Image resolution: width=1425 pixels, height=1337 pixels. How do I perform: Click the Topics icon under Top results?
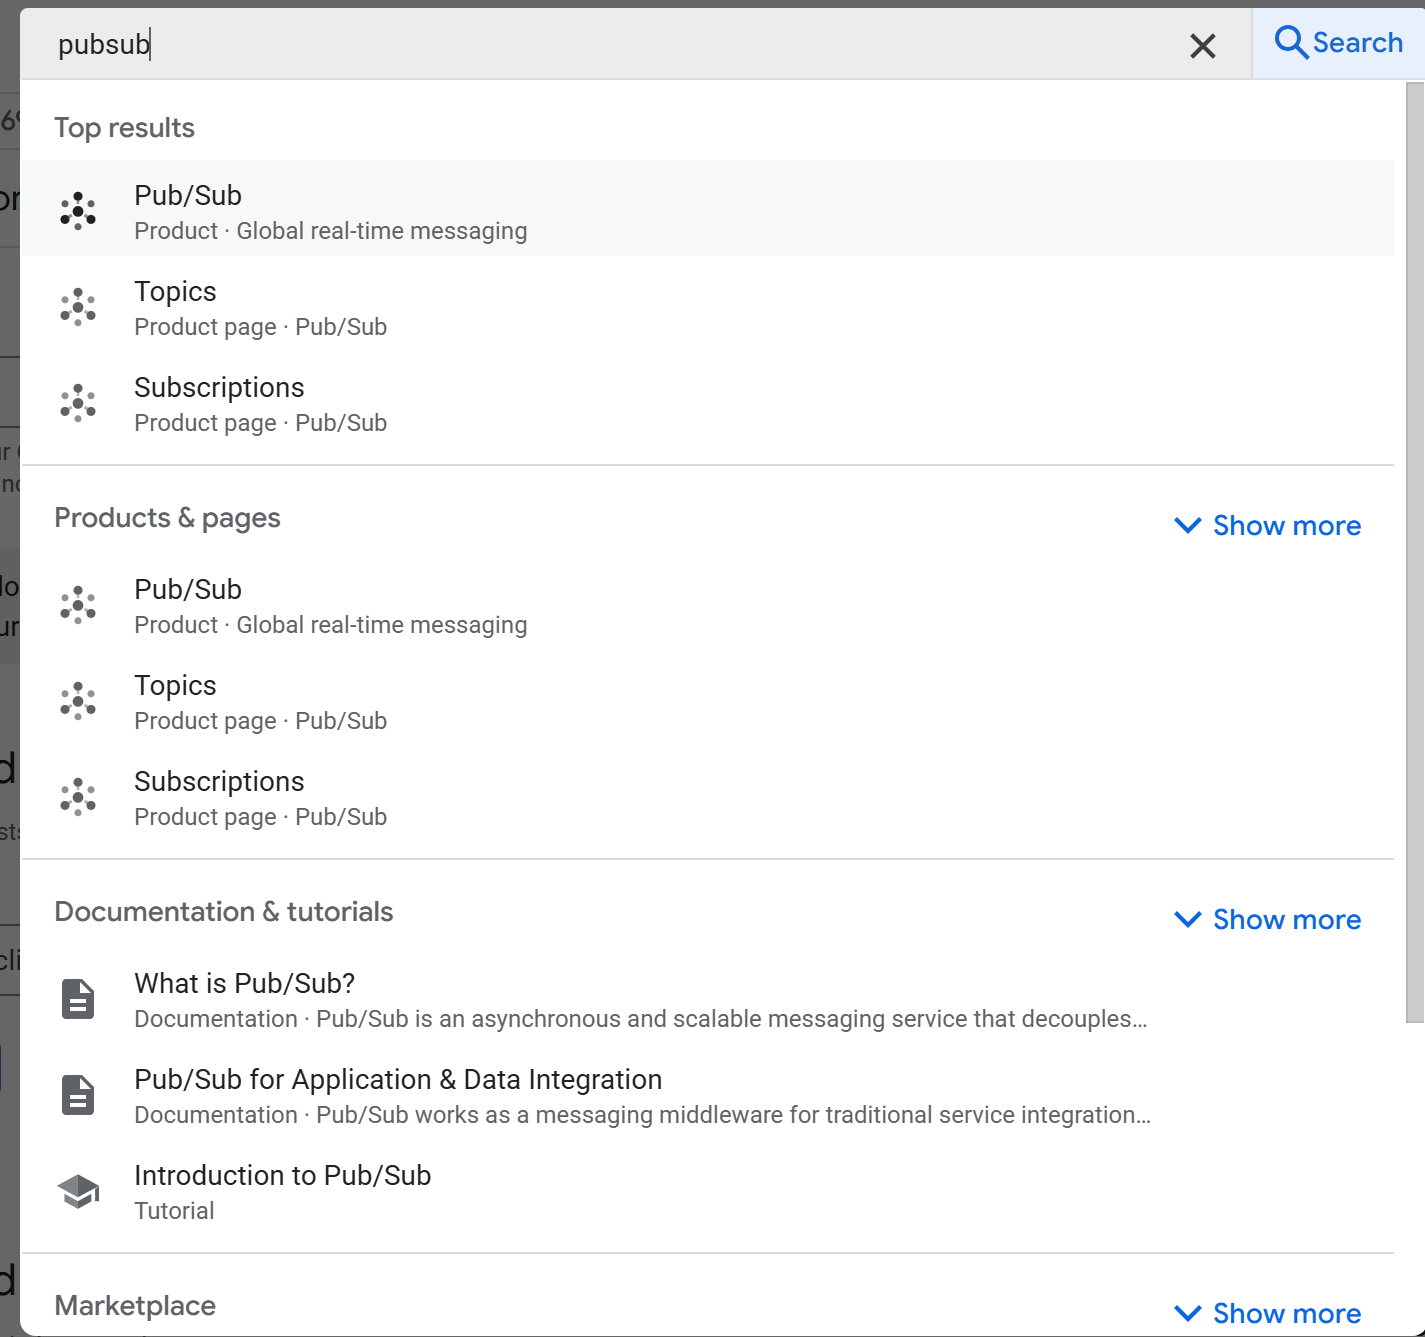[x=78, y=307]
